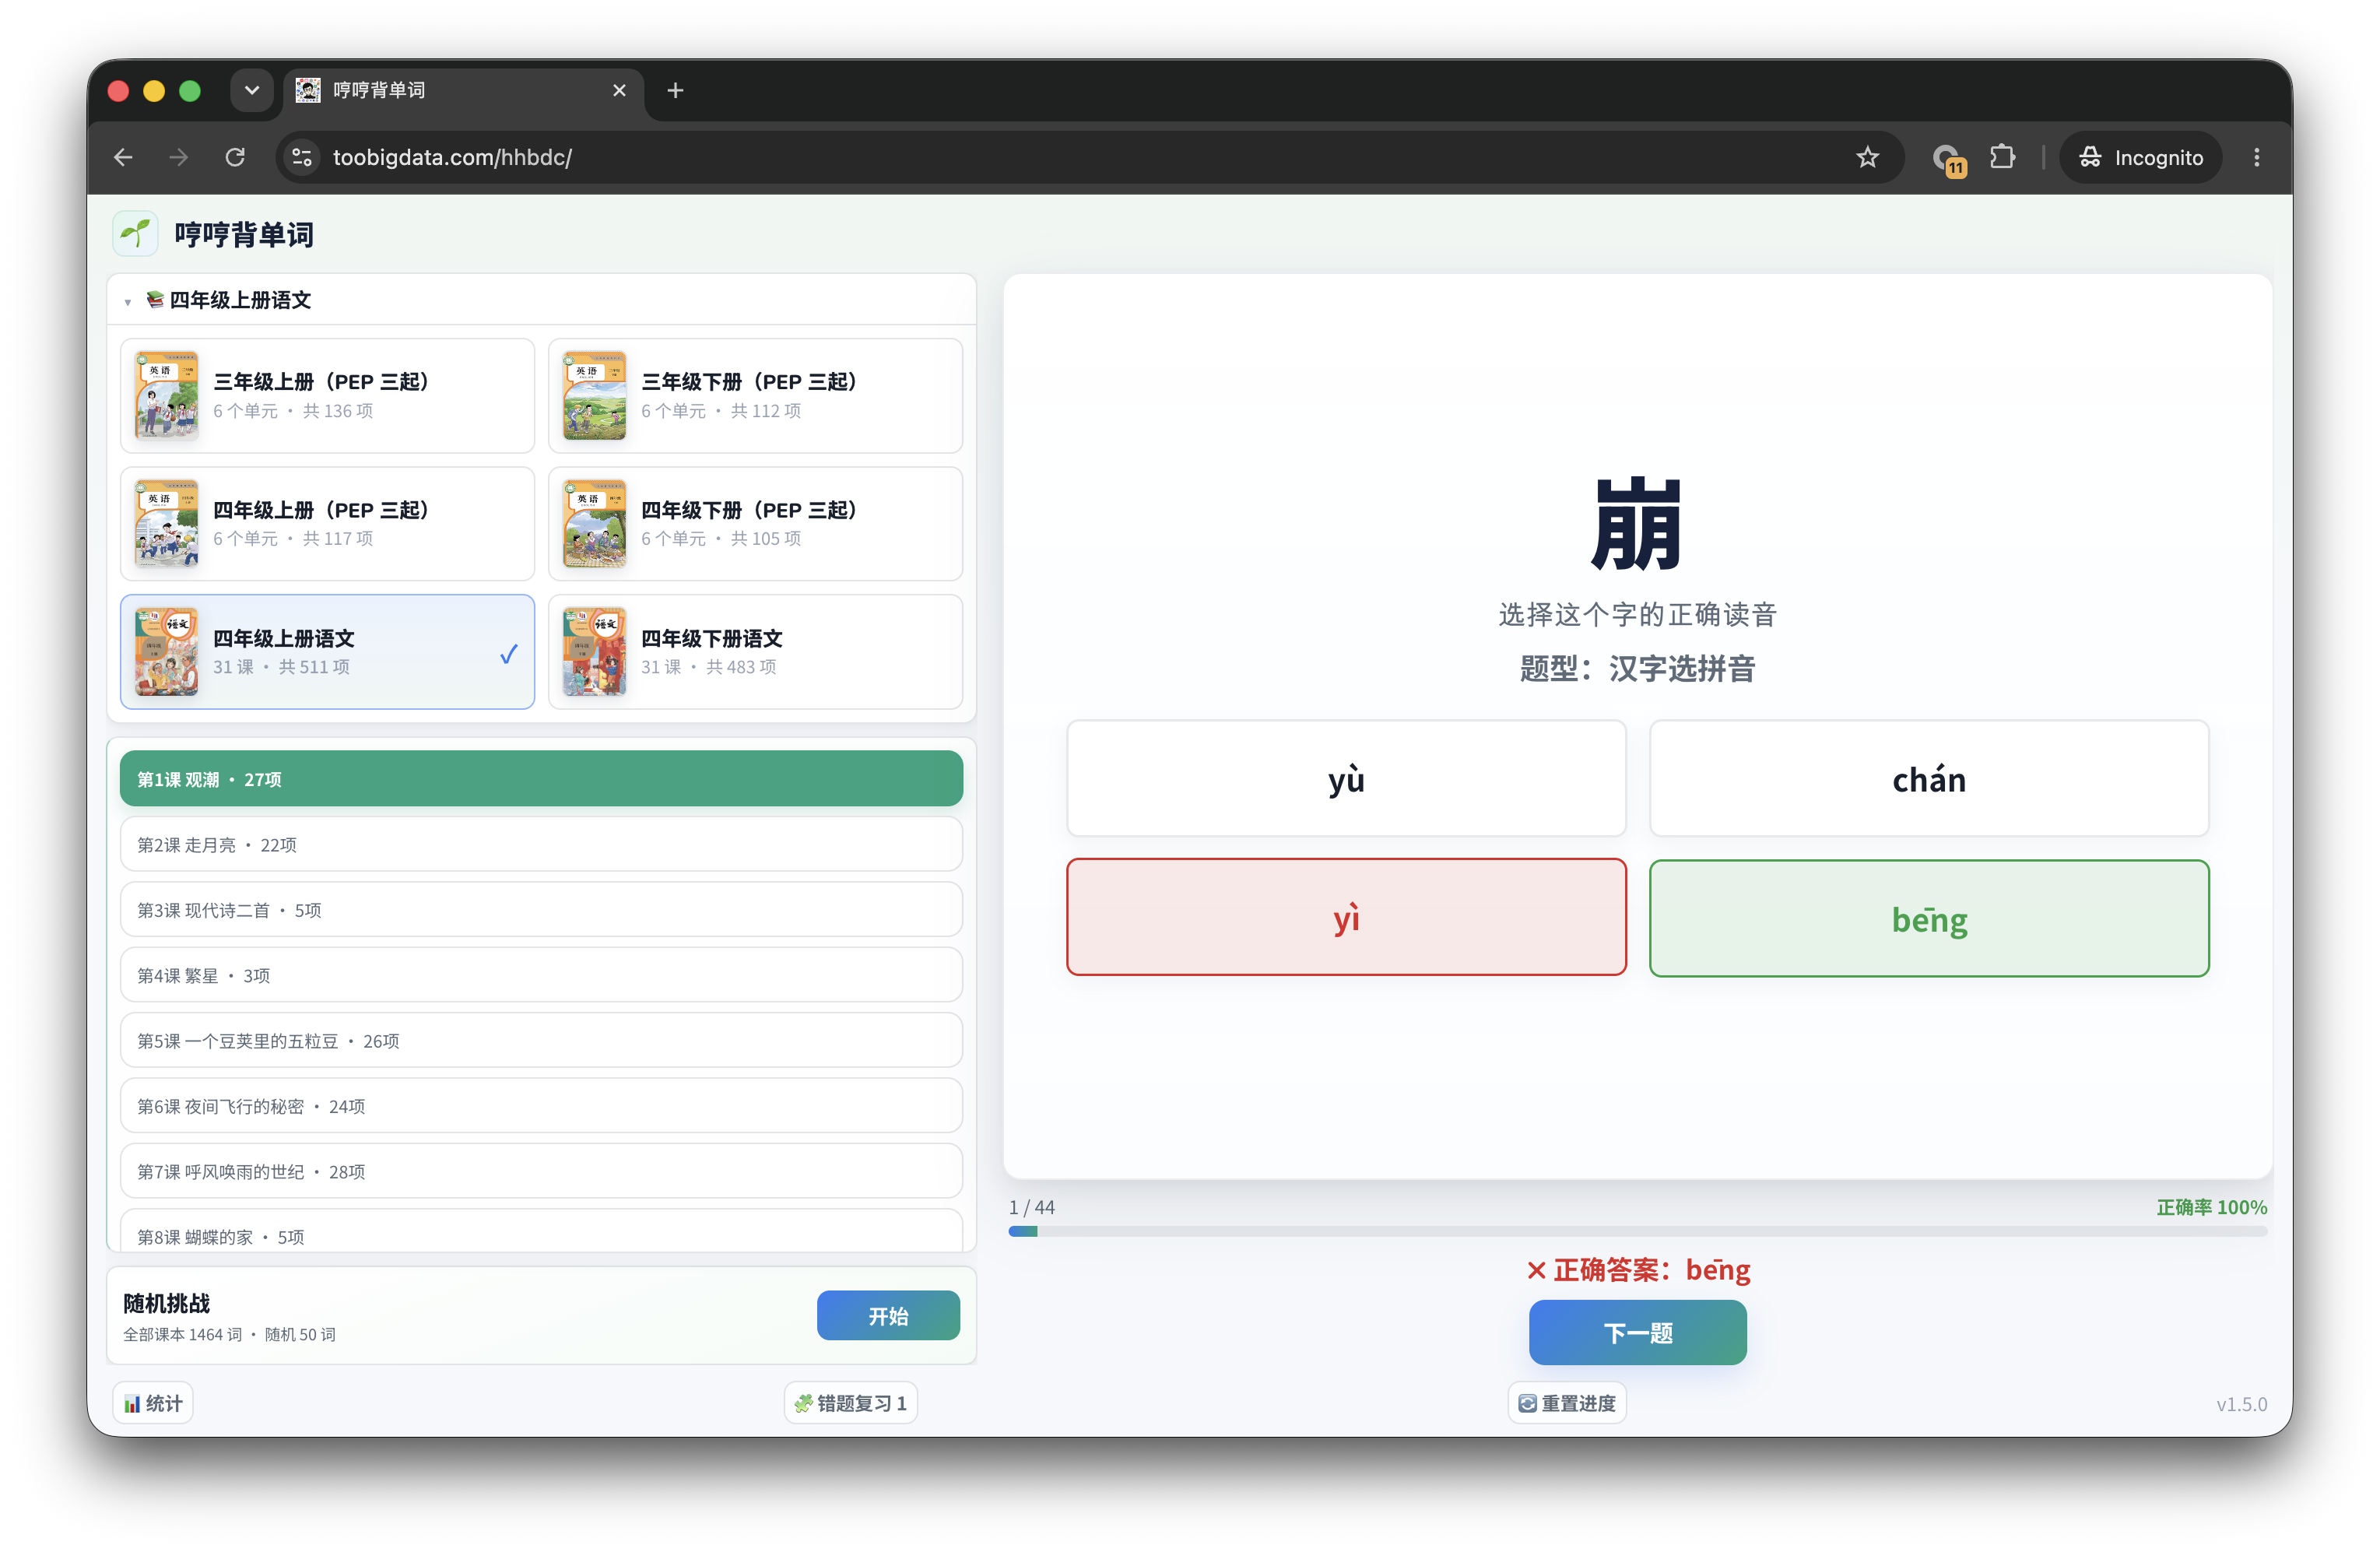This screenshot has height=1552, width=2380.
Task: Open Chrome's three-dot menu
Action: pyautogui.click(x=2256, y=157)
